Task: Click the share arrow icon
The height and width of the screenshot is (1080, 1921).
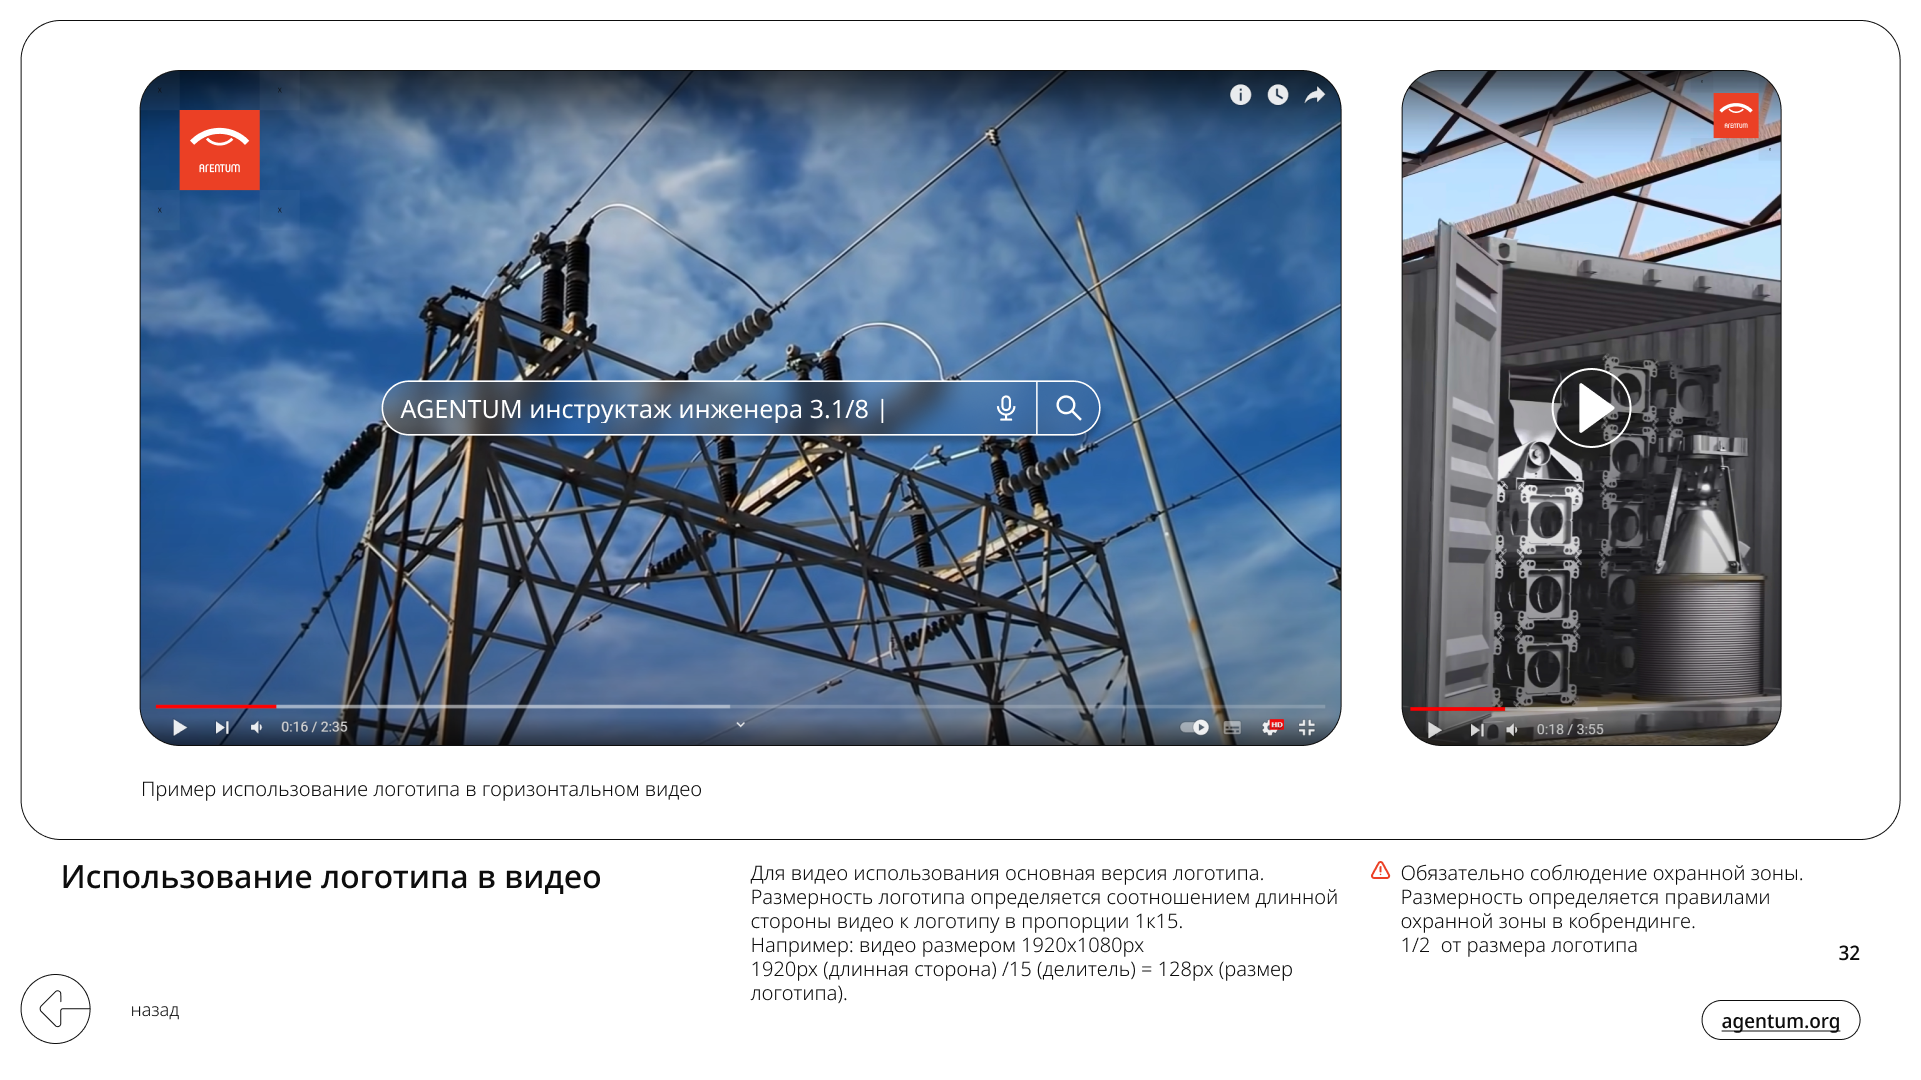Action: [x=1315, y=95]
